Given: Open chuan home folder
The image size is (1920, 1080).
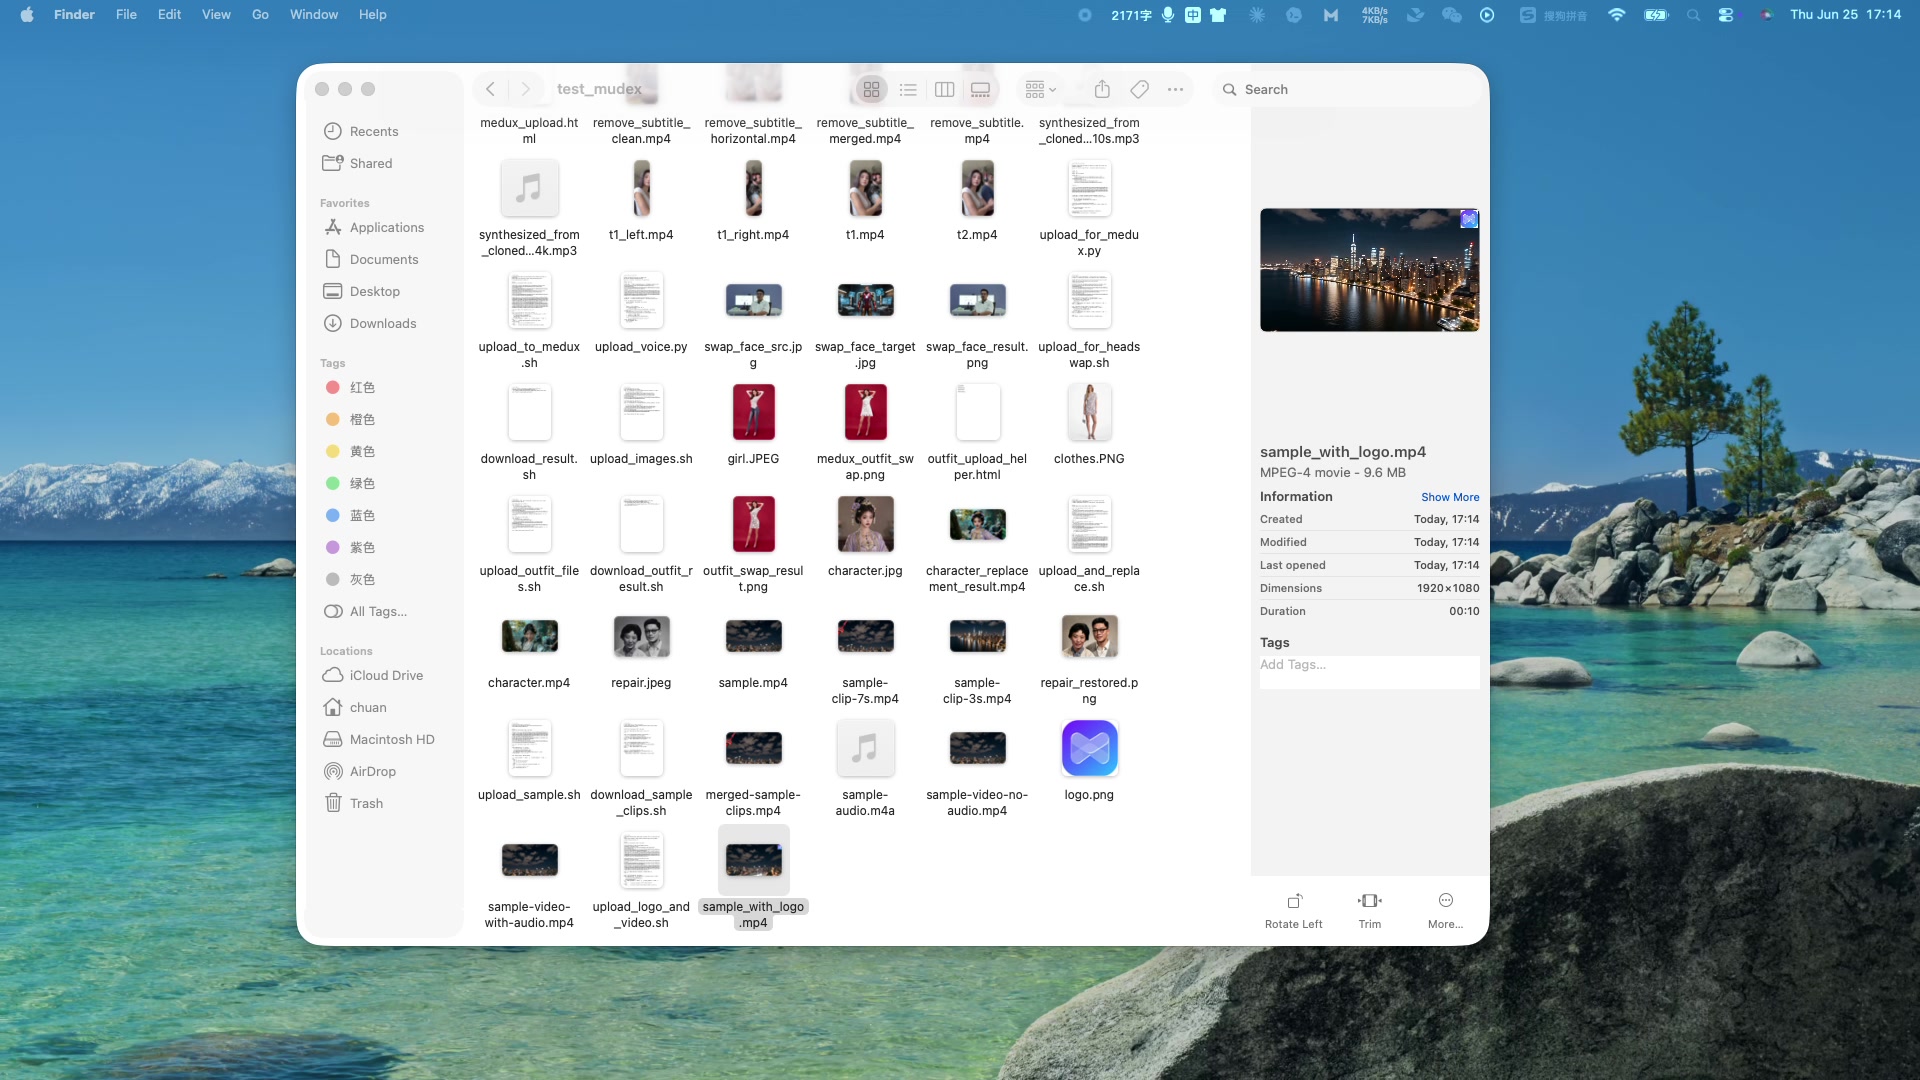Looking at the screenshot, I should pyautogui.click(x=384, y=708).
